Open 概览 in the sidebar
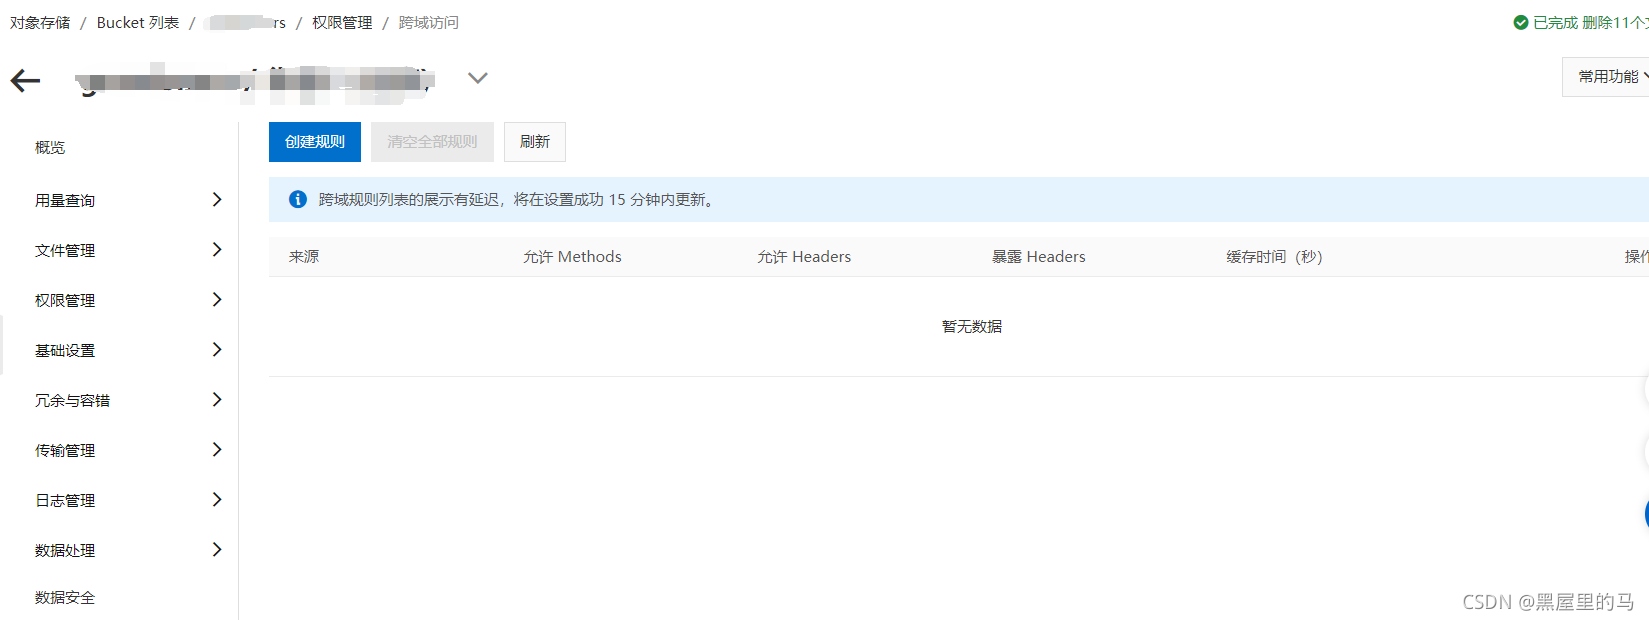1649x620 pixels. [x=50, y=147]
